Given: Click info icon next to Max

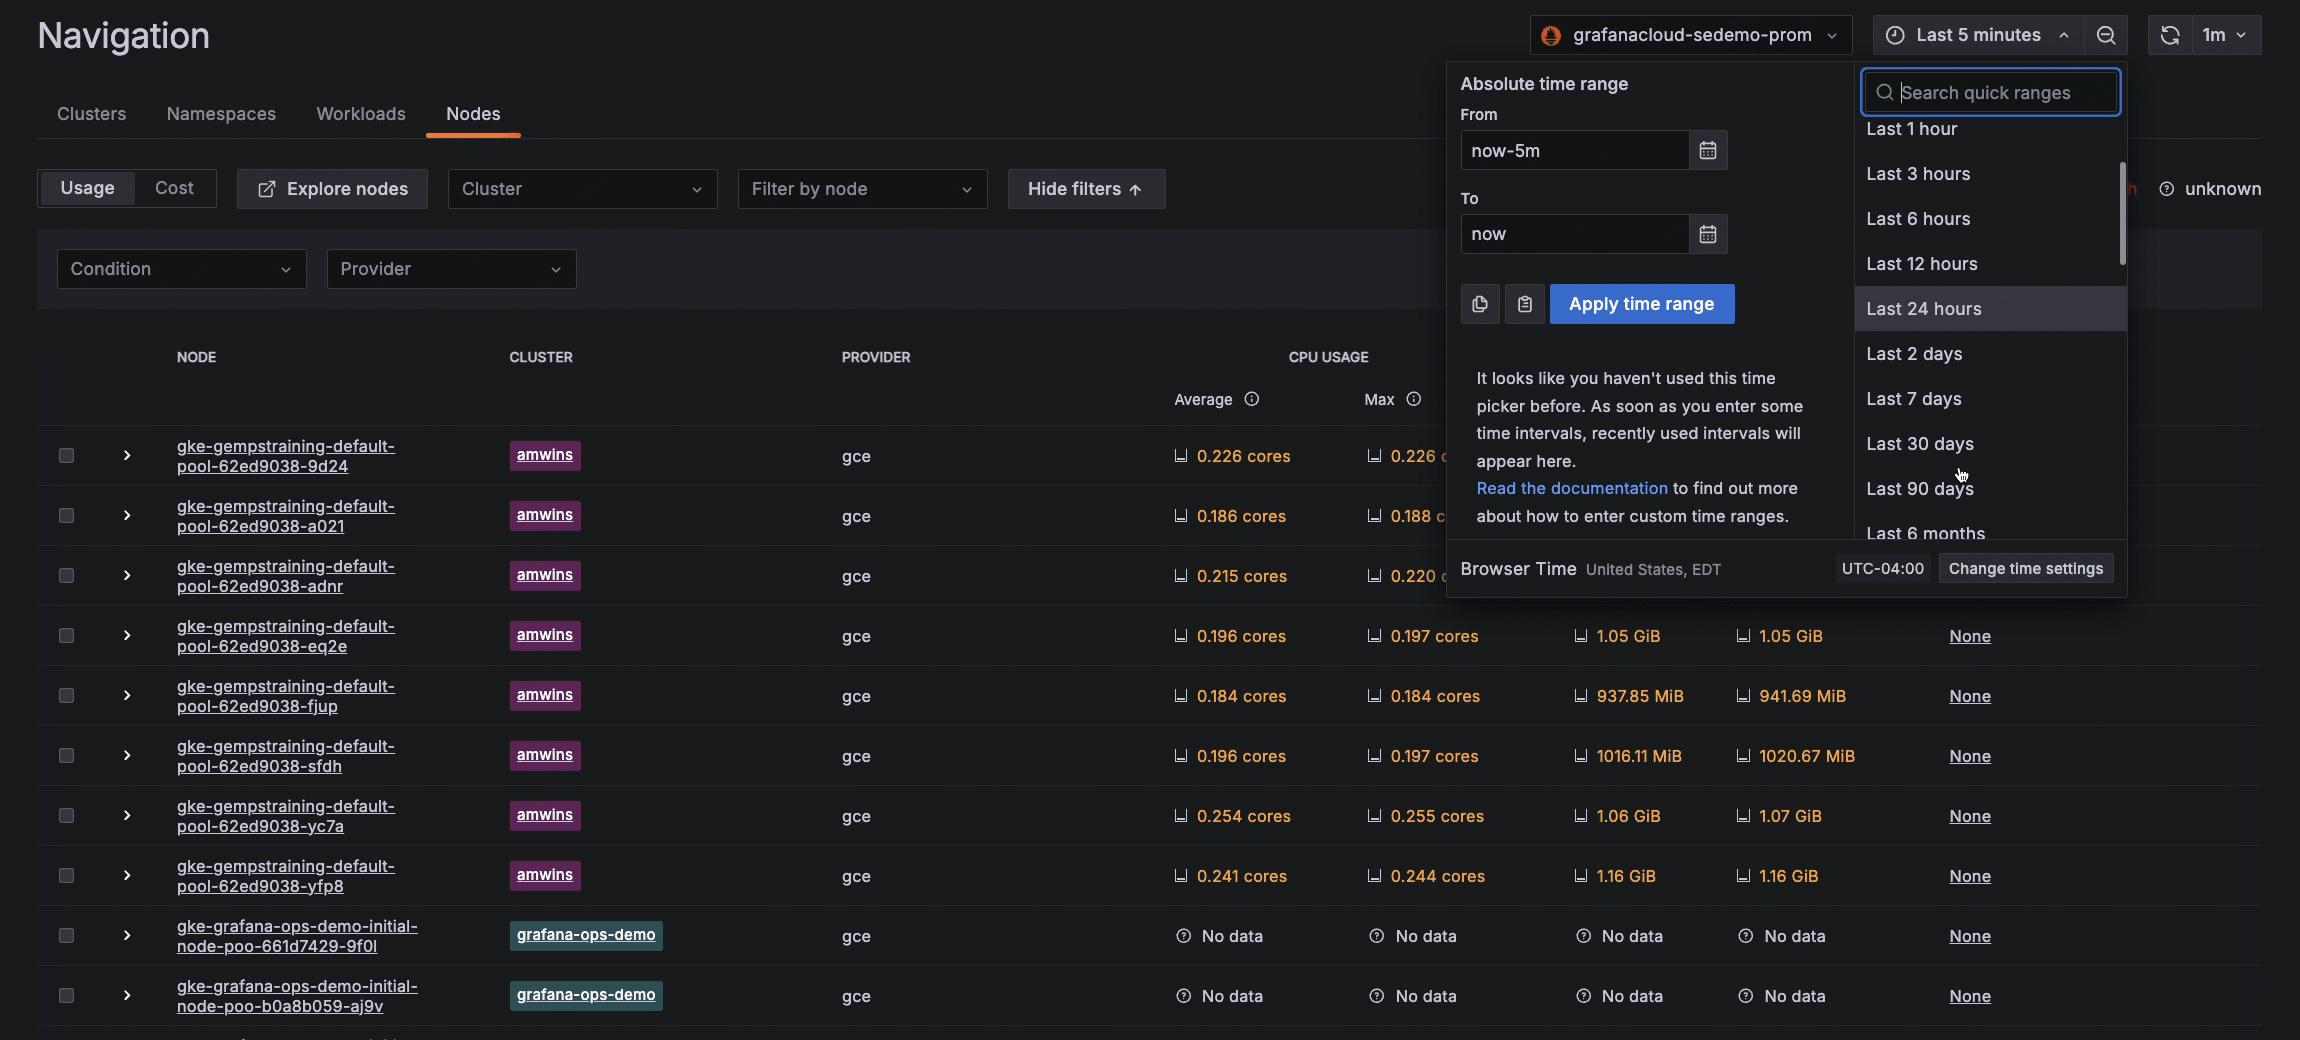Looking at the screenshot, I should point(1413,399).
